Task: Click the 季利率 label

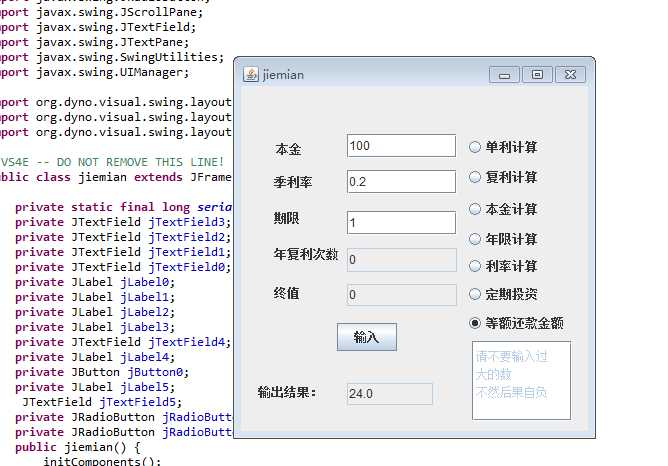Action: point(293,182)
